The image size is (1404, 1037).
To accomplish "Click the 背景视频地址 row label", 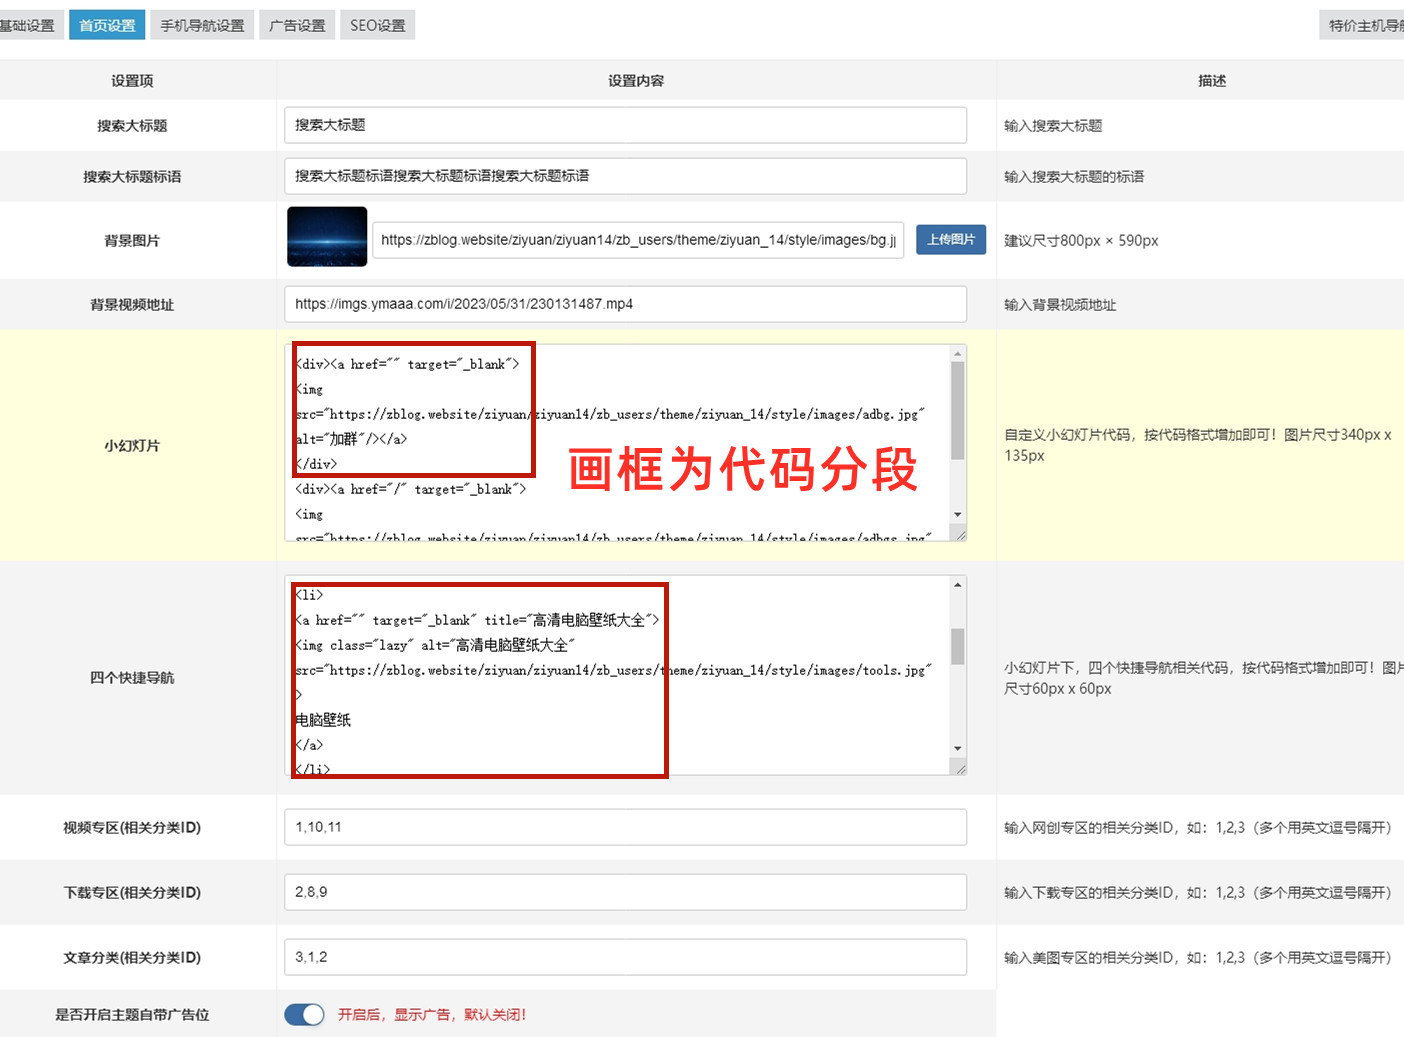I will tap(132, 305).
